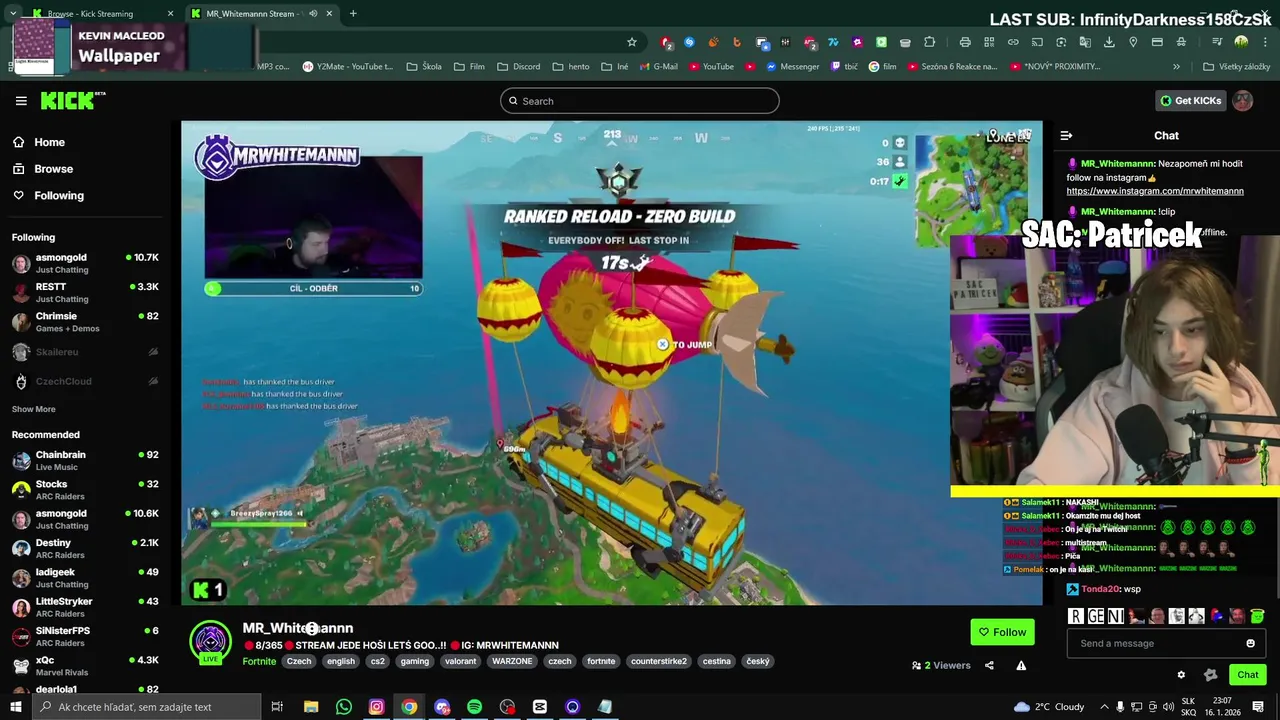Open ladigeek recommended channel
Screen dimensions: 1280x720
pyautogui.click(x=85, y=578)
